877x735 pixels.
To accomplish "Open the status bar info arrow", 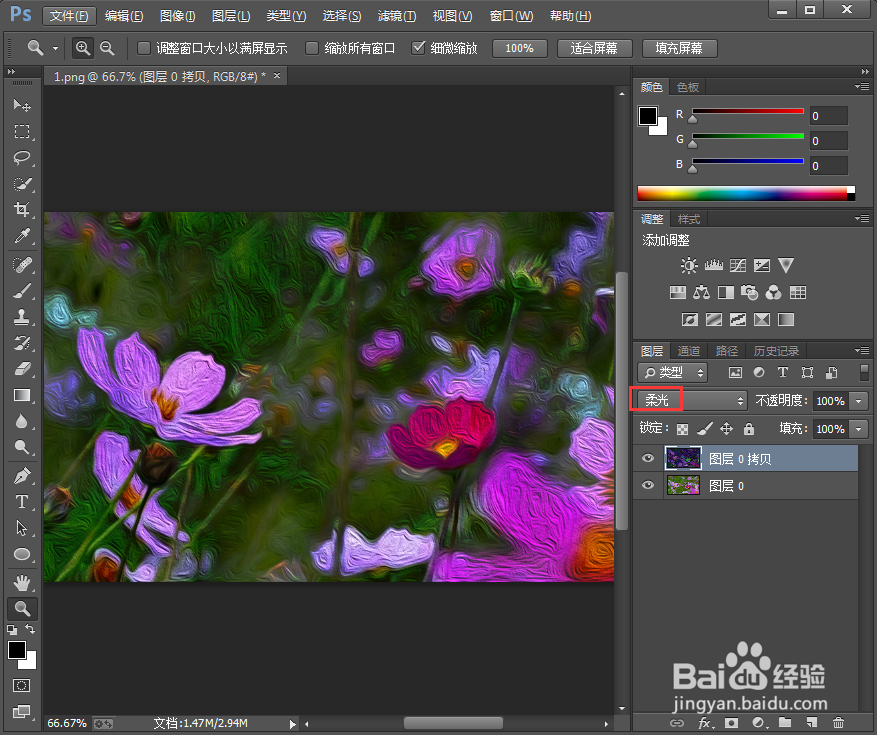I will (x=293, y=724).
